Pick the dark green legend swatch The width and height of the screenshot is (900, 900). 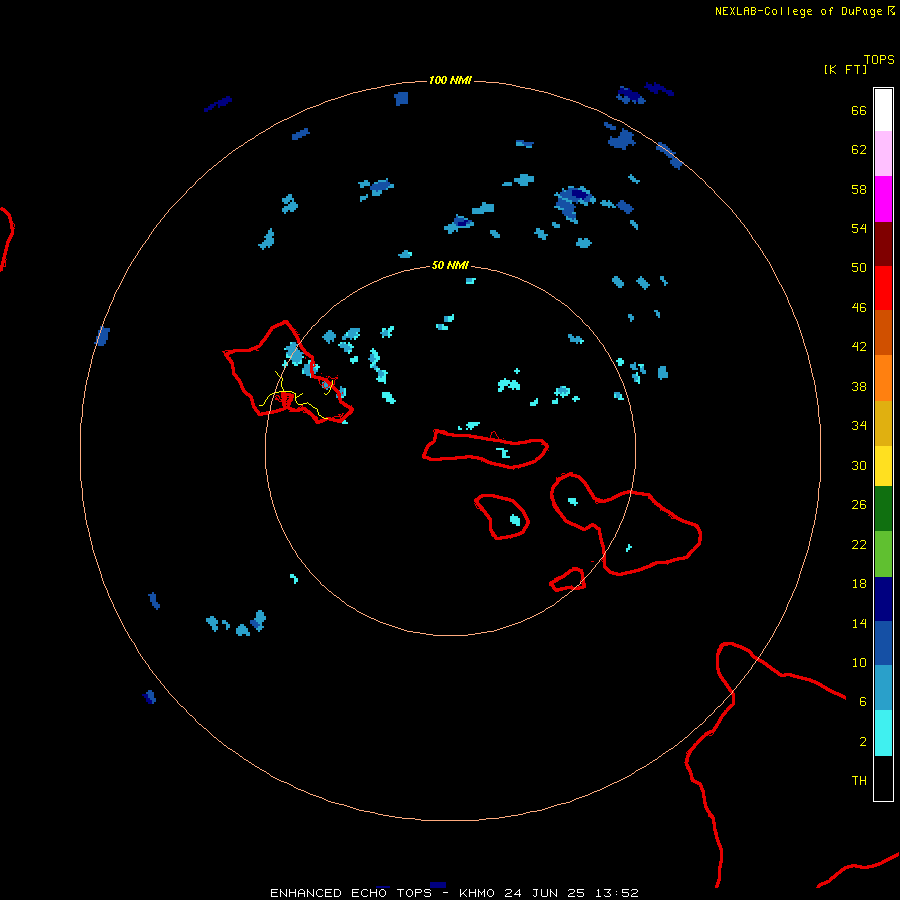coord(883,509)
